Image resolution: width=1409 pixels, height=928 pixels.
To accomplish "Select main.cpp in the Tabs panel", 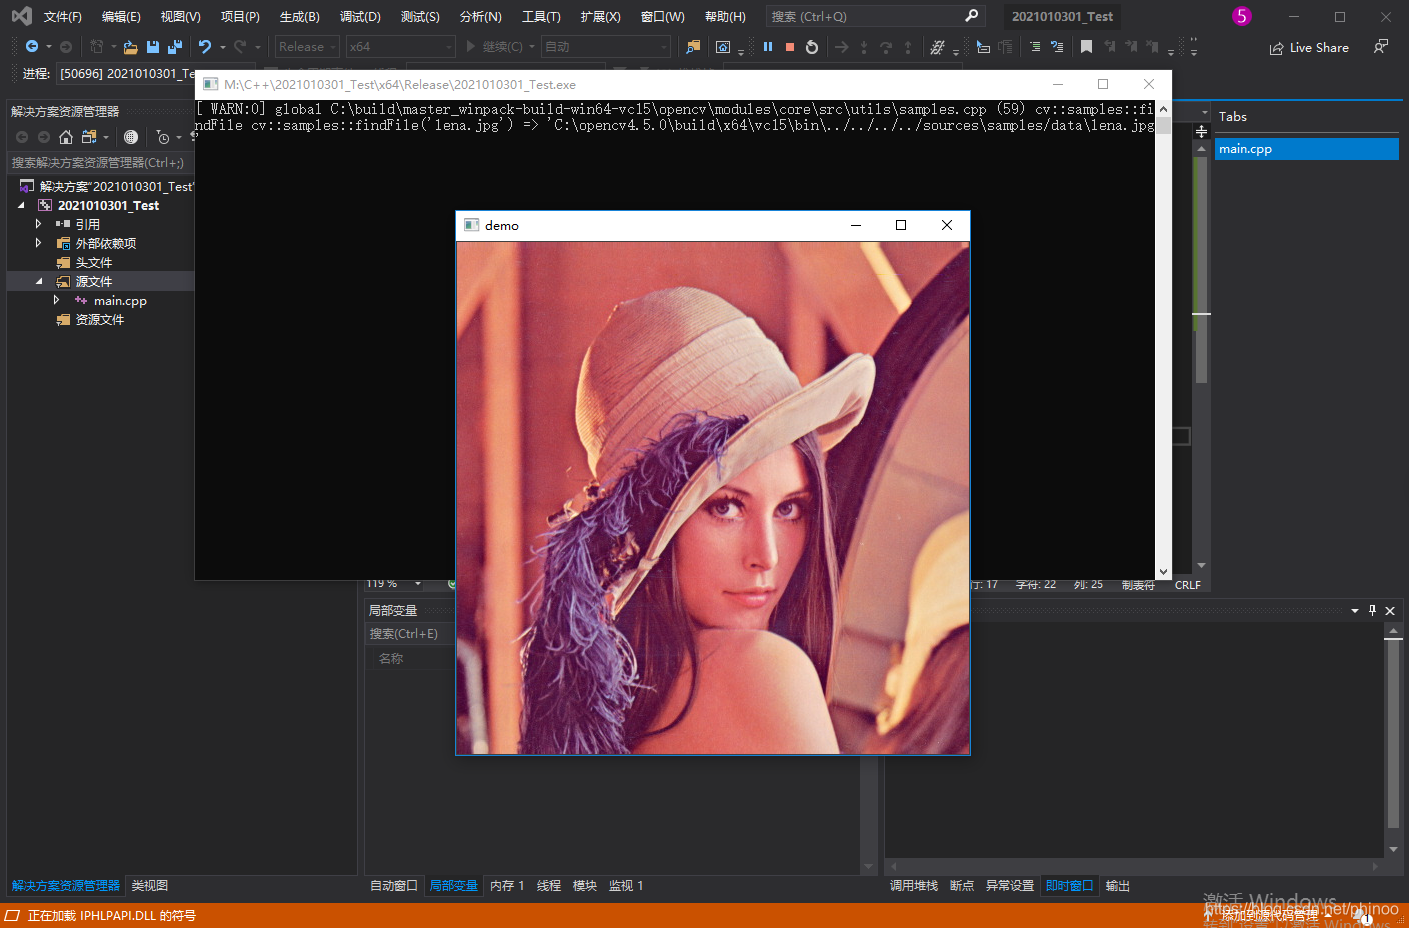I will pyautogui.click(x=1306, y=149).
